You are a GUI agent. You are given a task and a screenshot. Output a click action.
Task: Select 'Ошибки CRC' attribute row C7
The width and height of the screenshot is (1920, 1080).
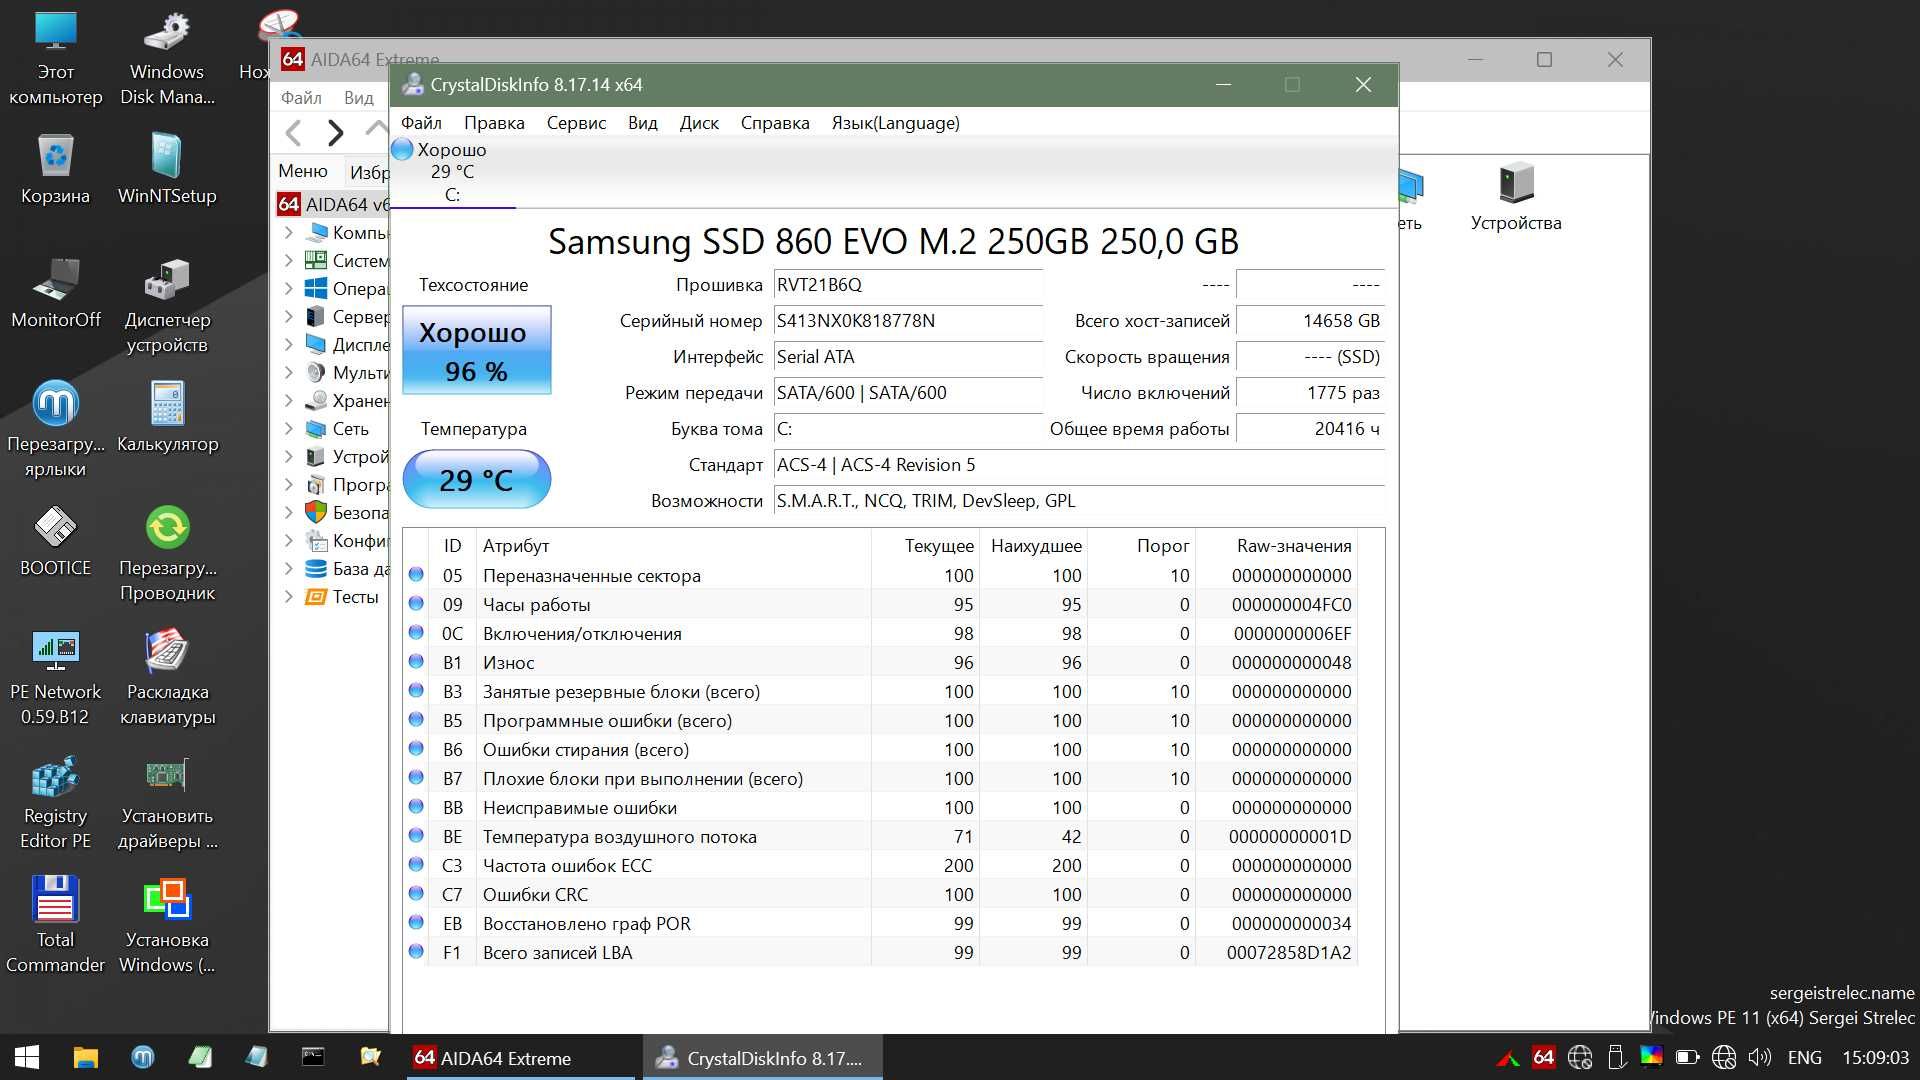880,894
